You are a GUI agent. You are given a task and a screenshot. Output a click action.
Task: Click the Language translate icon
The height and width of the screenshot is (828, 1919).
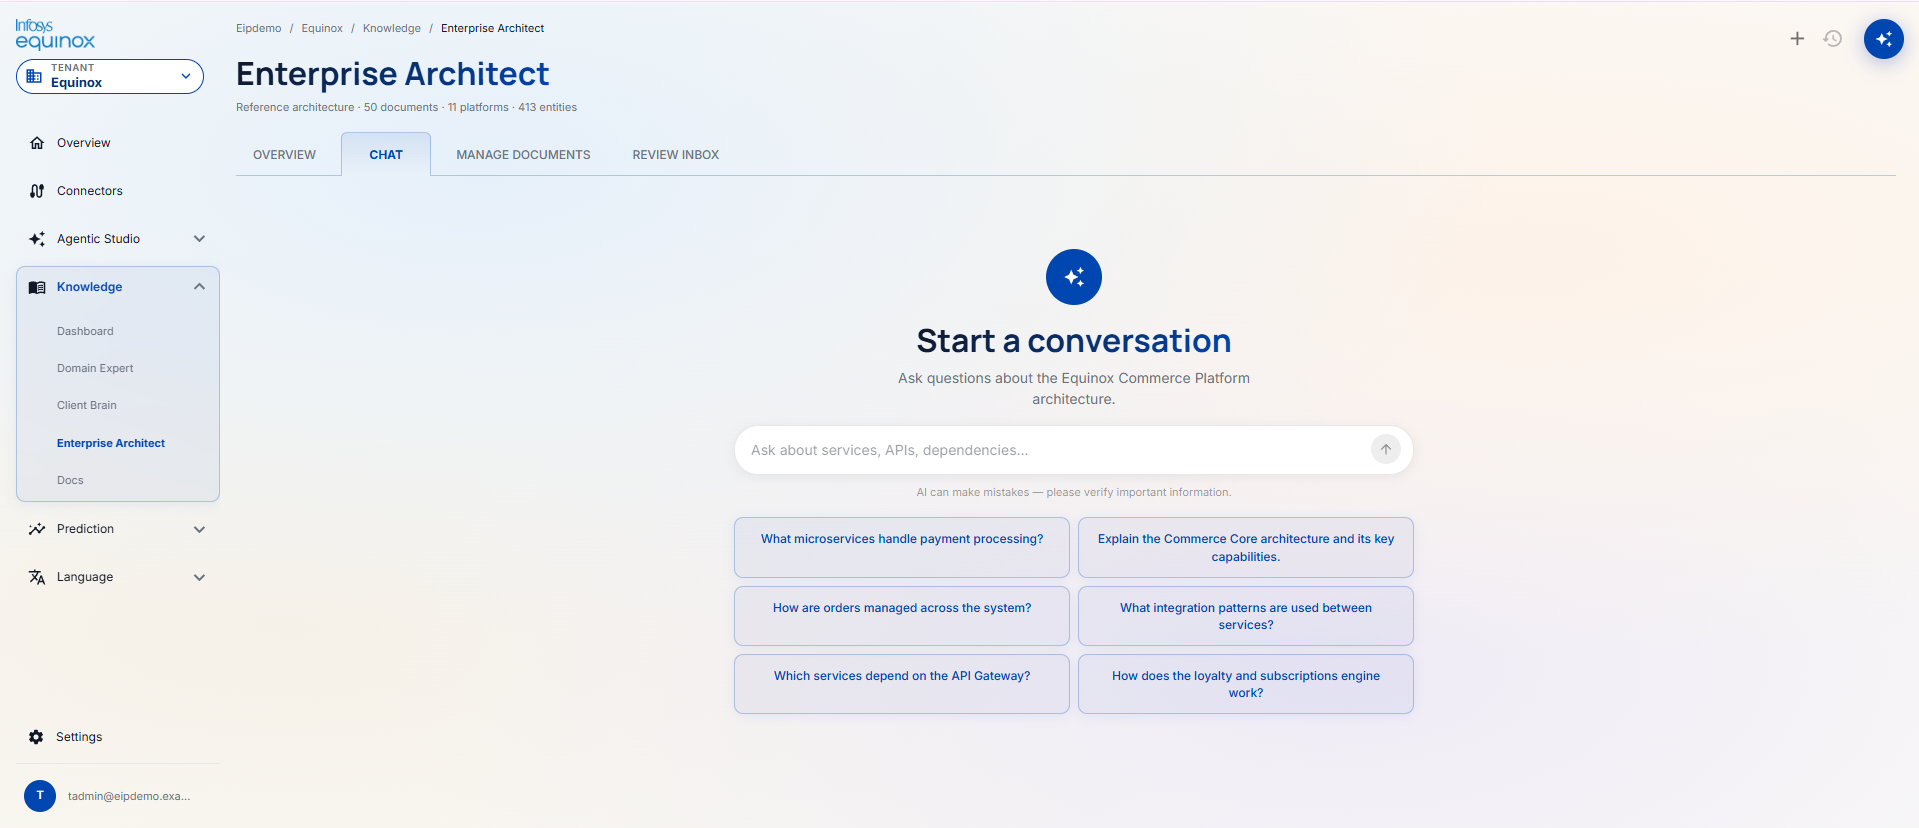(x=37, y=577)
